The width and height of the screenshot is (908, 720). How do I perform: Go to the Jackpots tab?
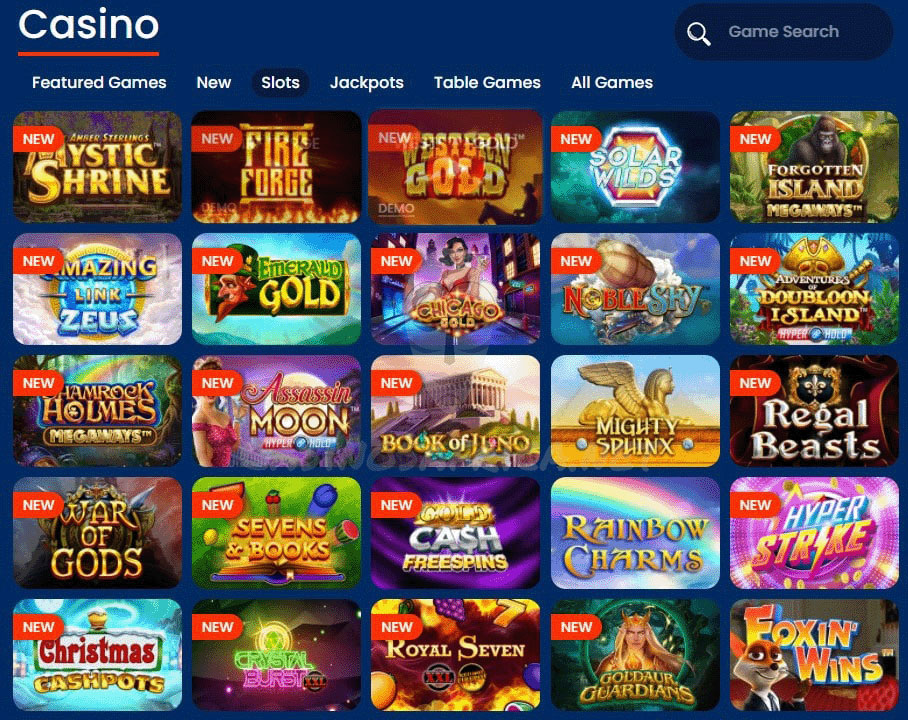click(x=367, y=83)
